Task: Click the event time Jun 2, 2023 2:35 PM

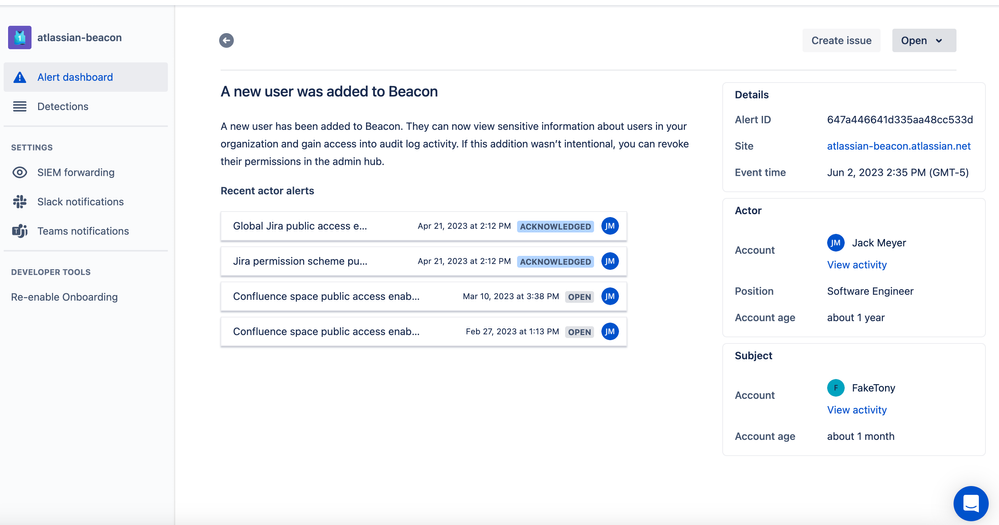Action: pyautogui.click(x=898, y=173)
